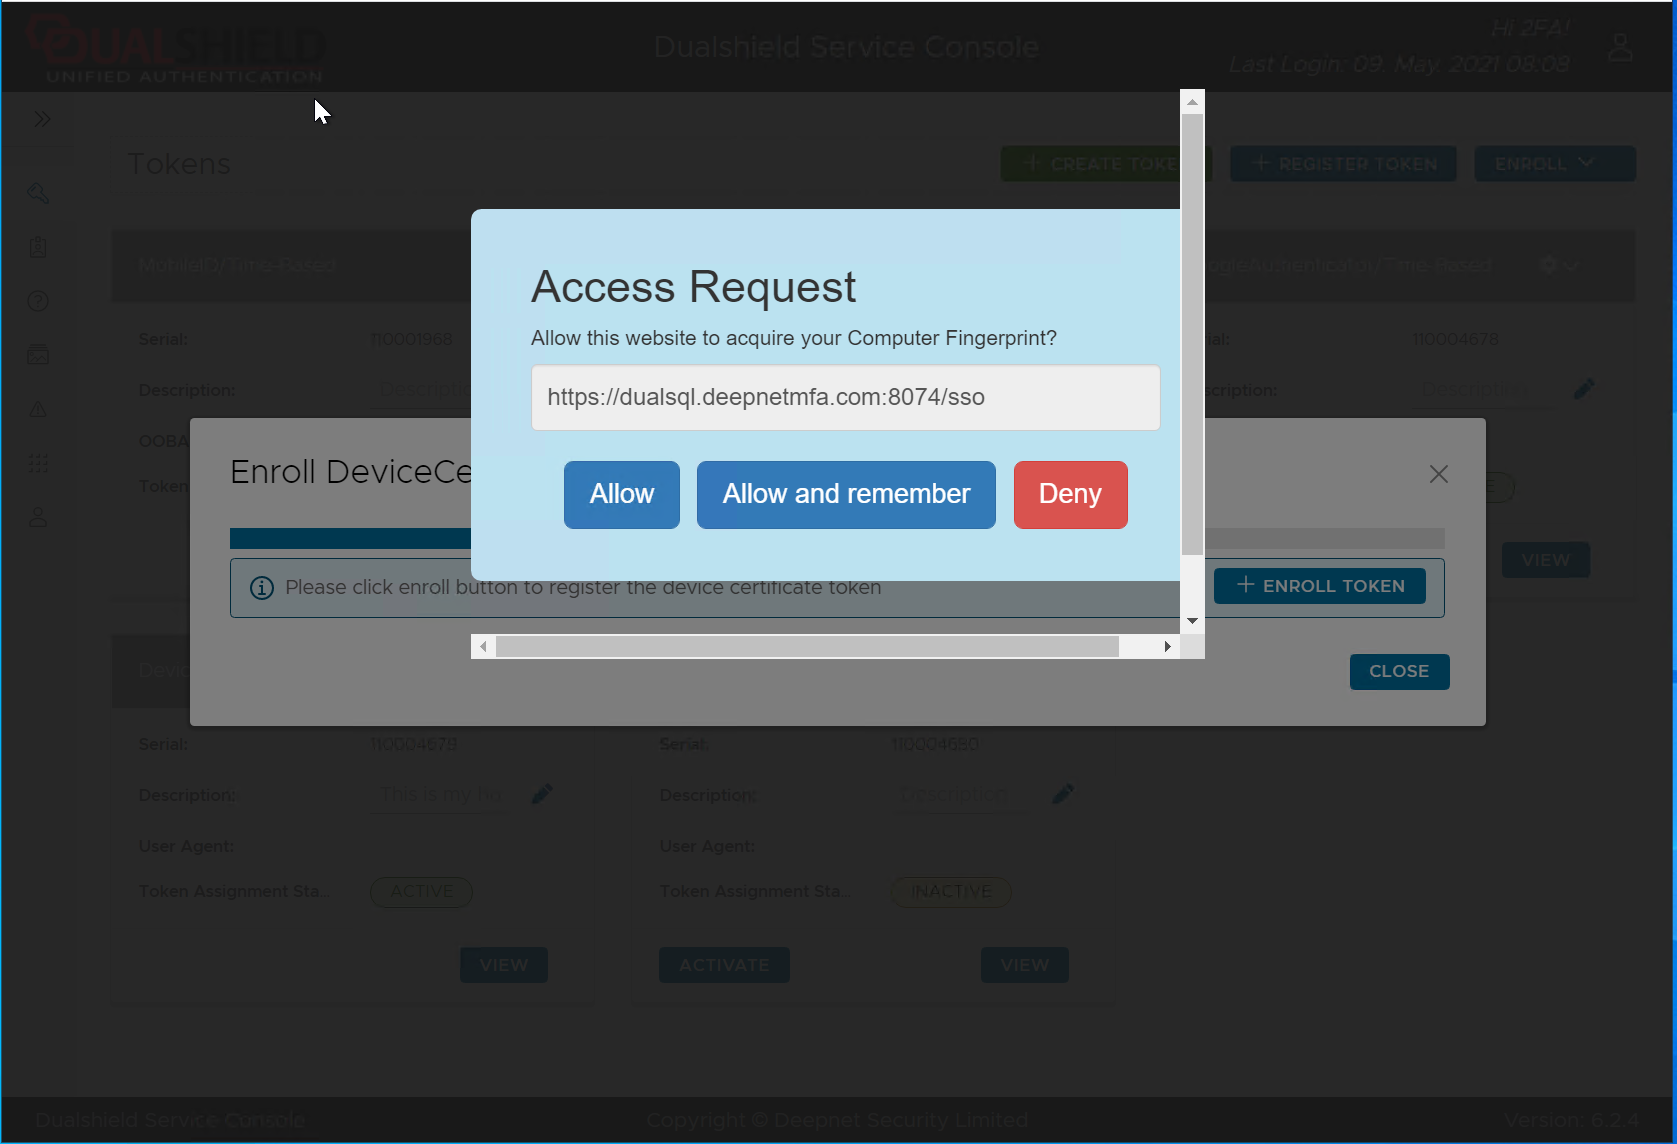Click the Last Login timestamp text
The height and width of the screenshot is (1144, 1677).
point(1399,65)
